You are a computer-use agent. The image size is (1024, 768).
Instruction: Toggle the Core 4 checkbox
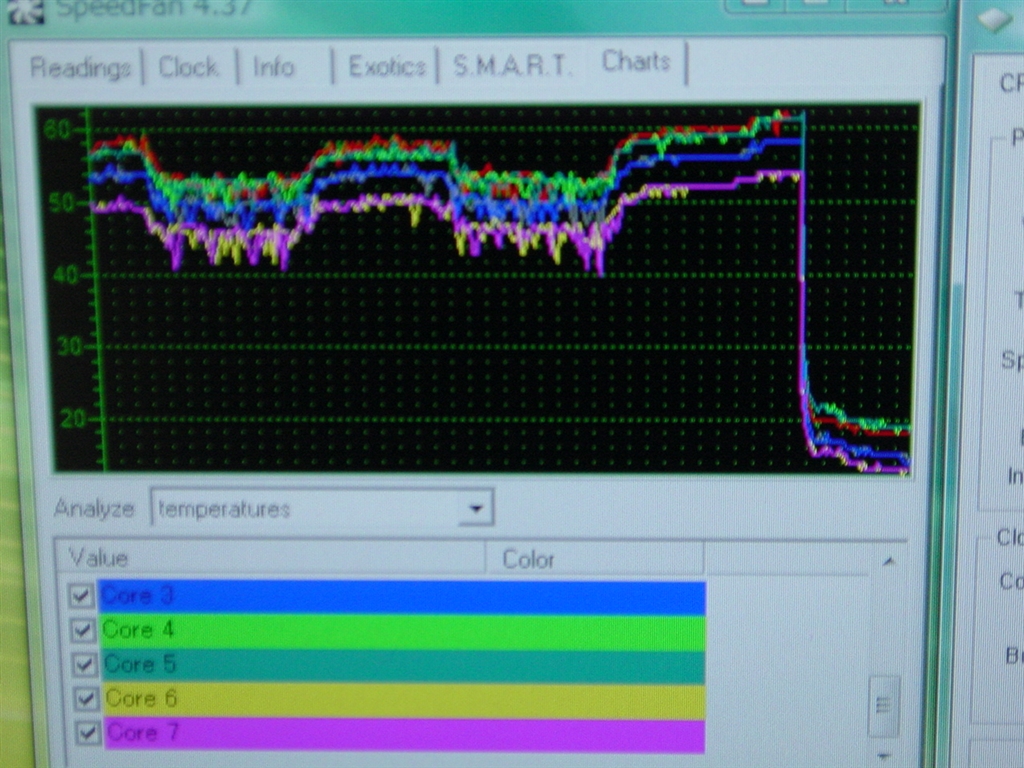point(83,631)
